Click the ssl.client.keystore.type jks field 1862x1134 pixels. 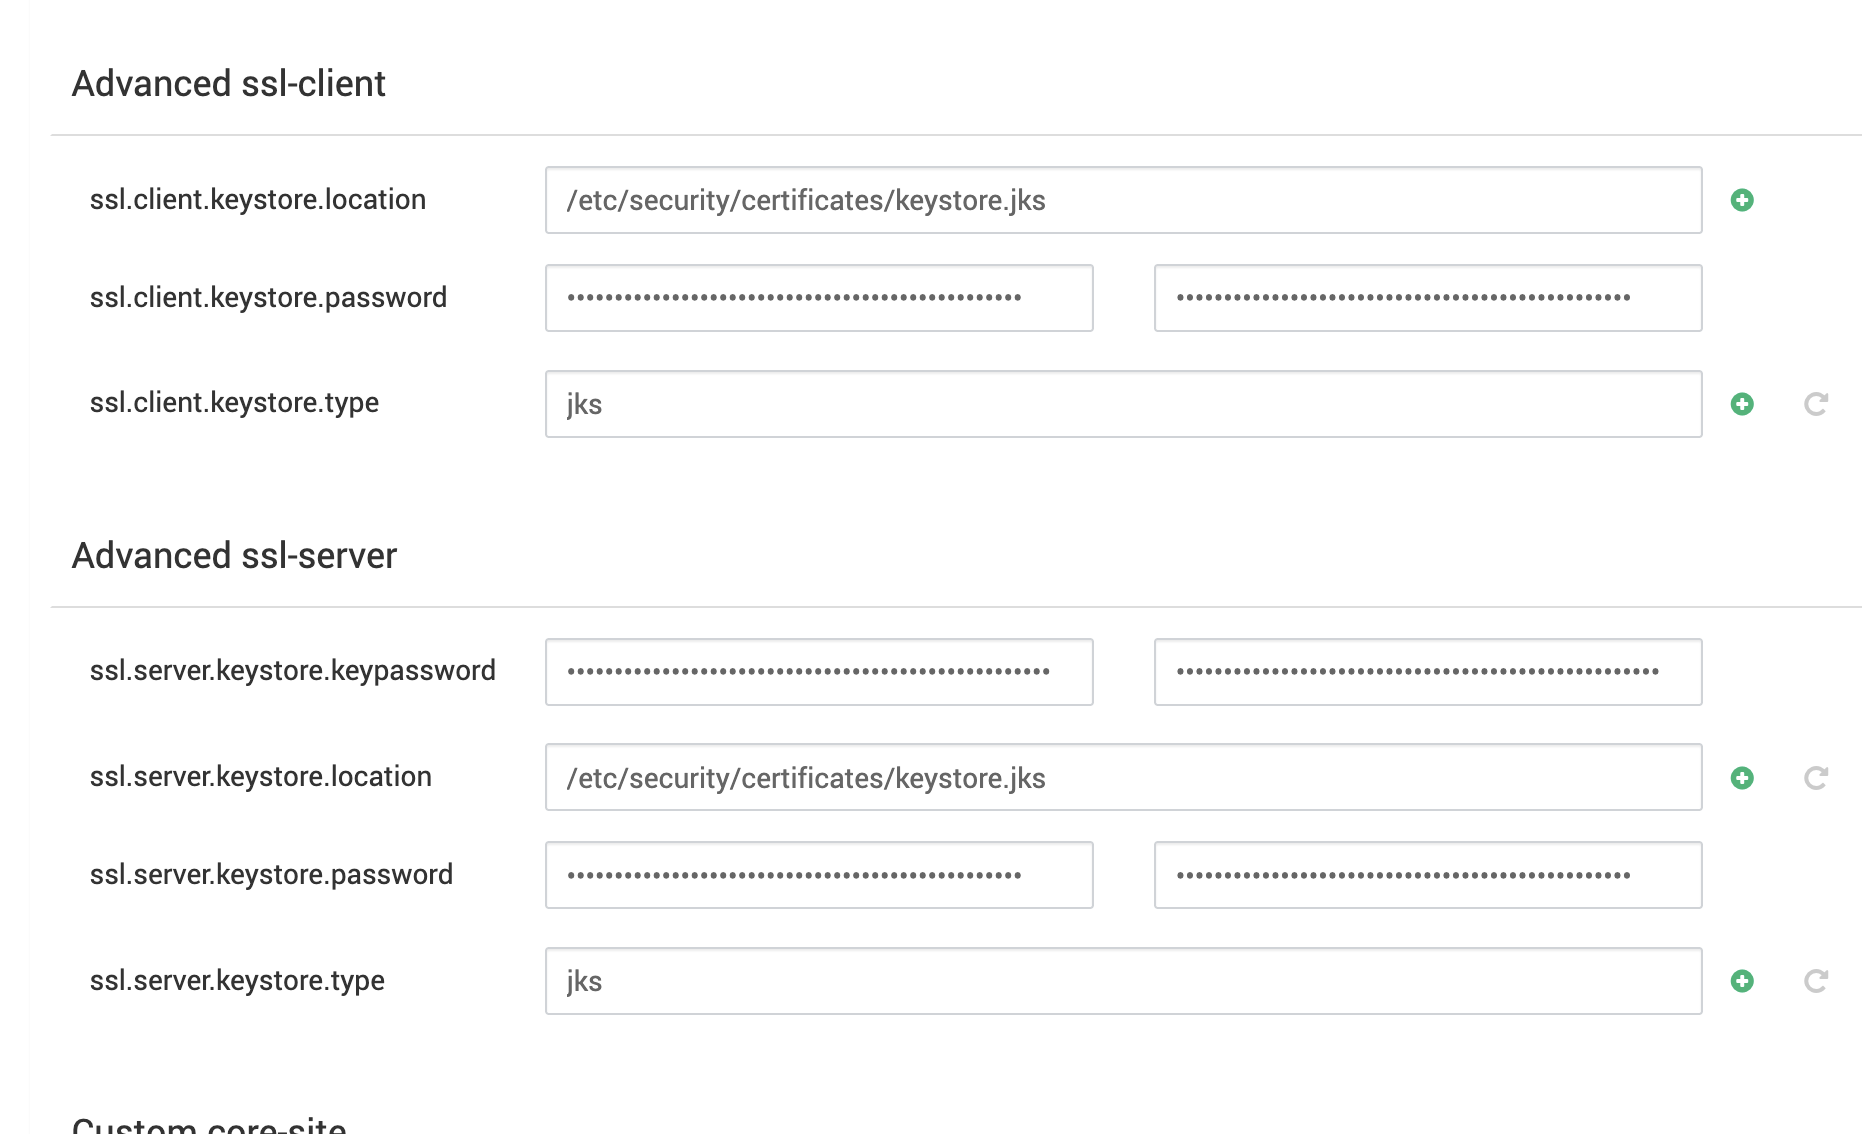coord(1123,404)
